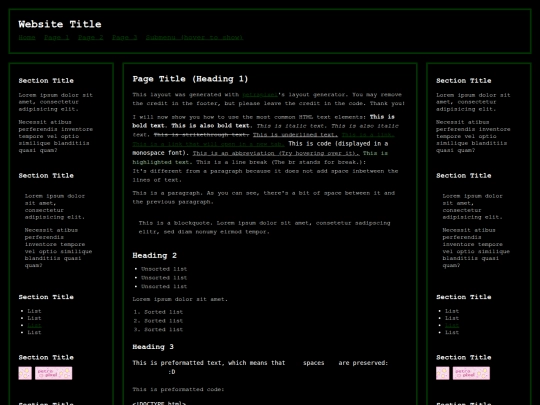Click the blockquote text in main column

(264, 227)
